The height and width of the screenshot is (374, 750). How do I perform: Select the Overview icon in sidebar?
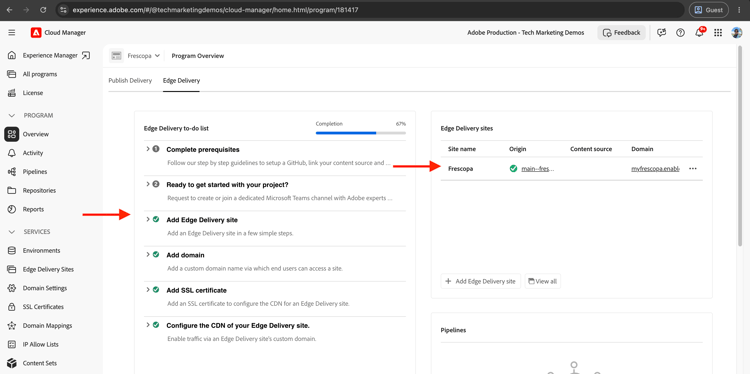click(x=12, y=134)
